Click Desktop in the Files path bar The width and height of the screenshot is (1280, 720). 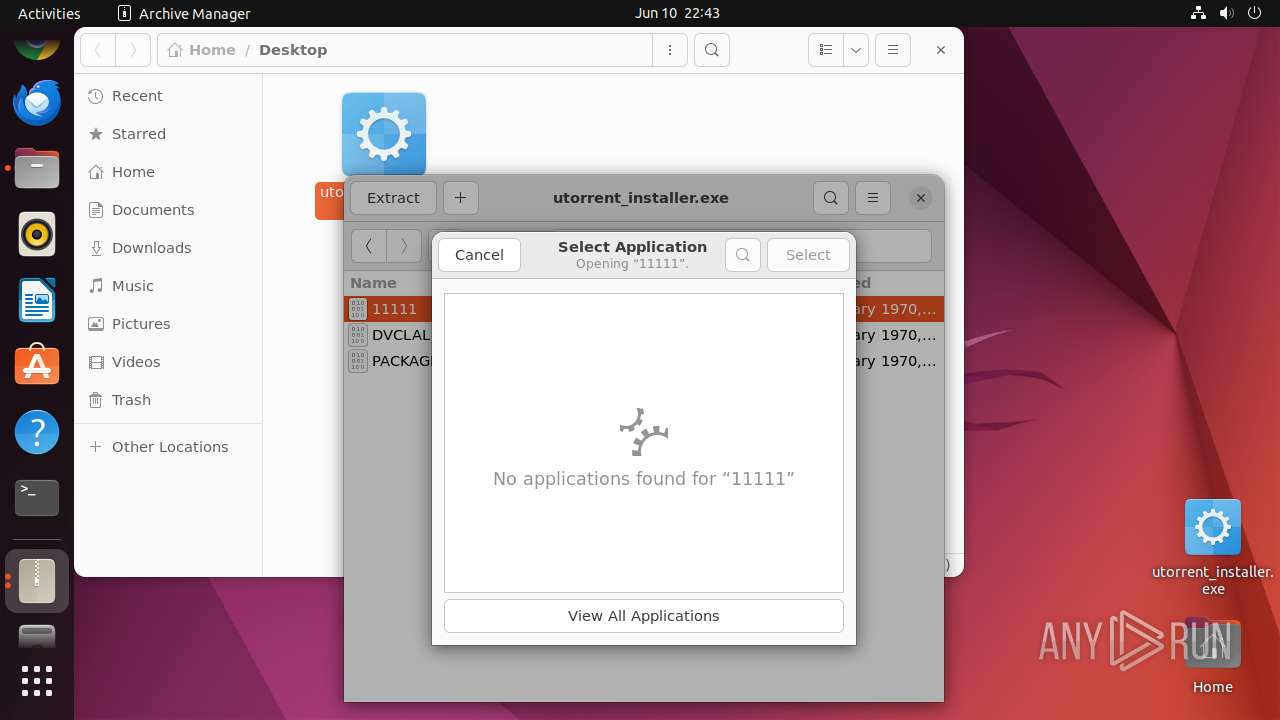point(293,50)
